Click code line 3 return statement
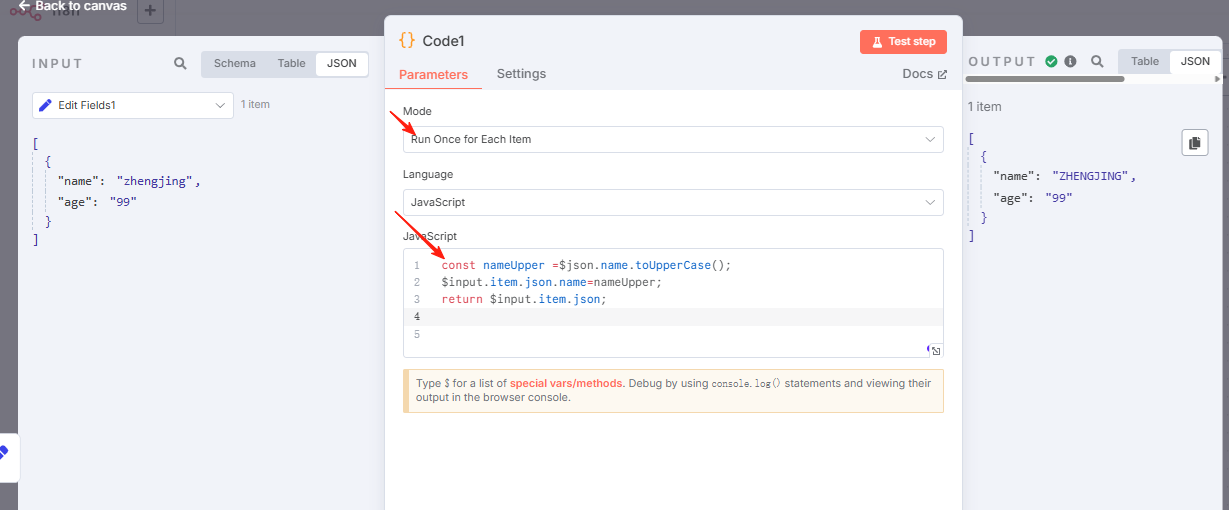Viewport: 1229px width, 510px height. click(x=524, y=299)
